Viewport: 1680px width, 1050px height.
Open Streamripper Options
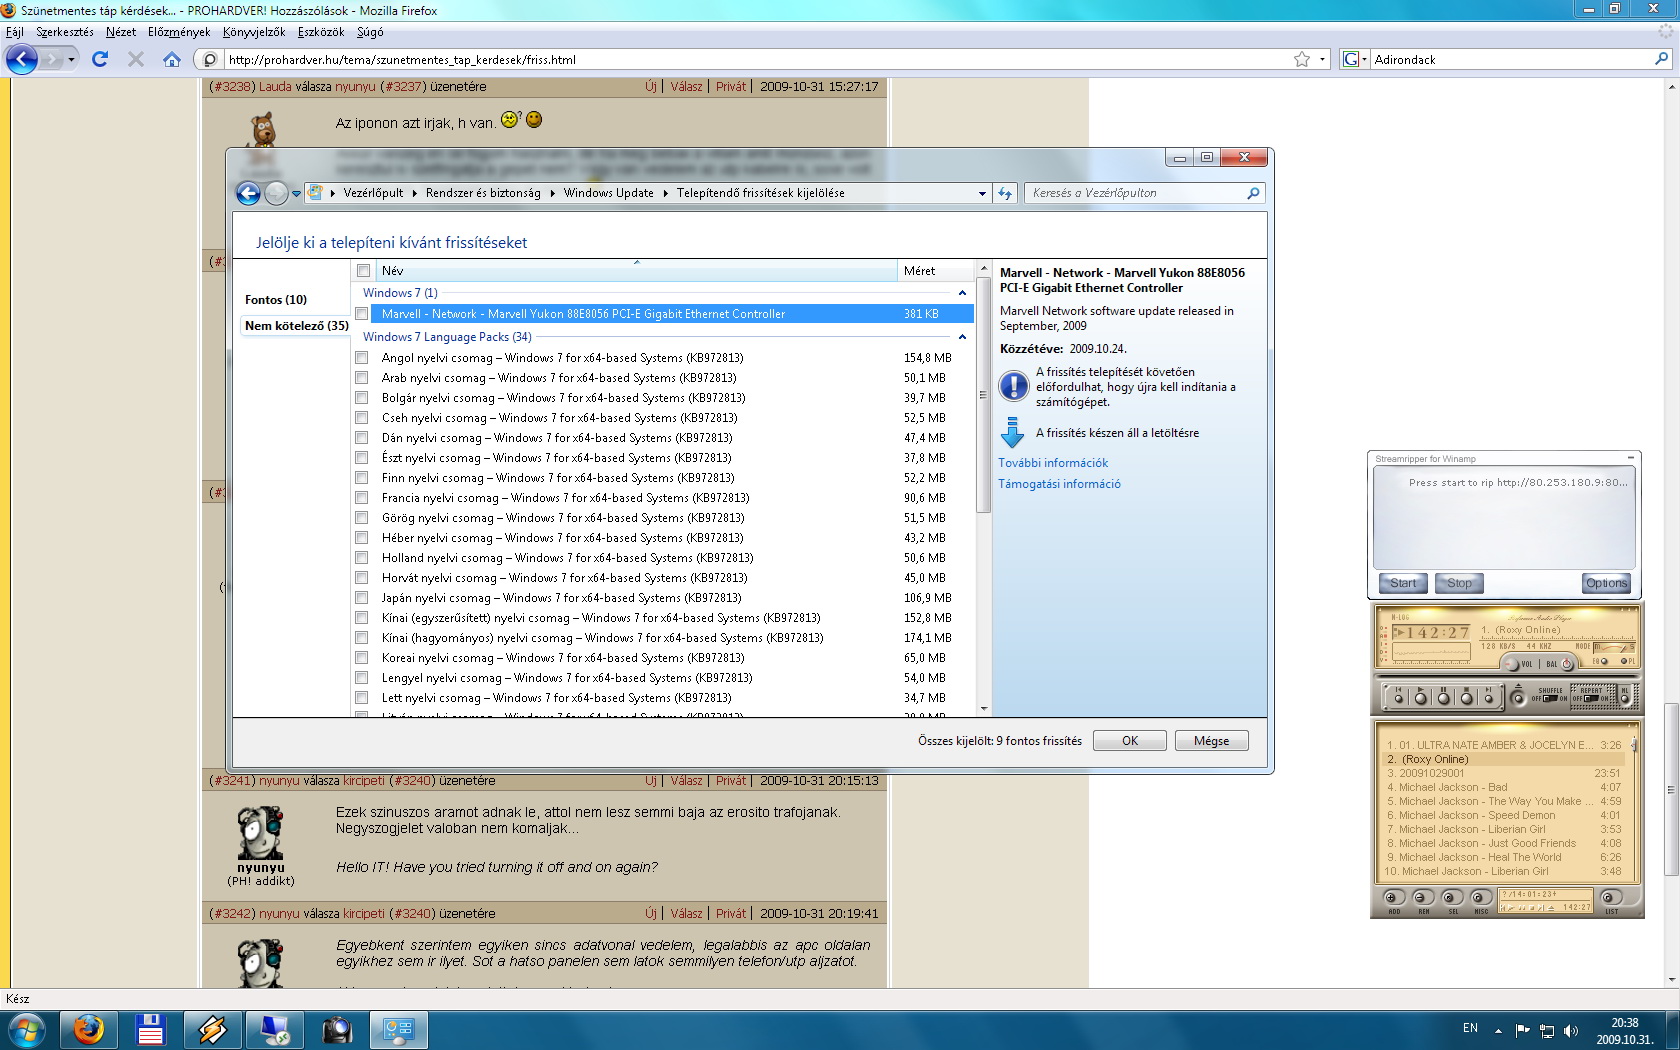pos(1606,583)
